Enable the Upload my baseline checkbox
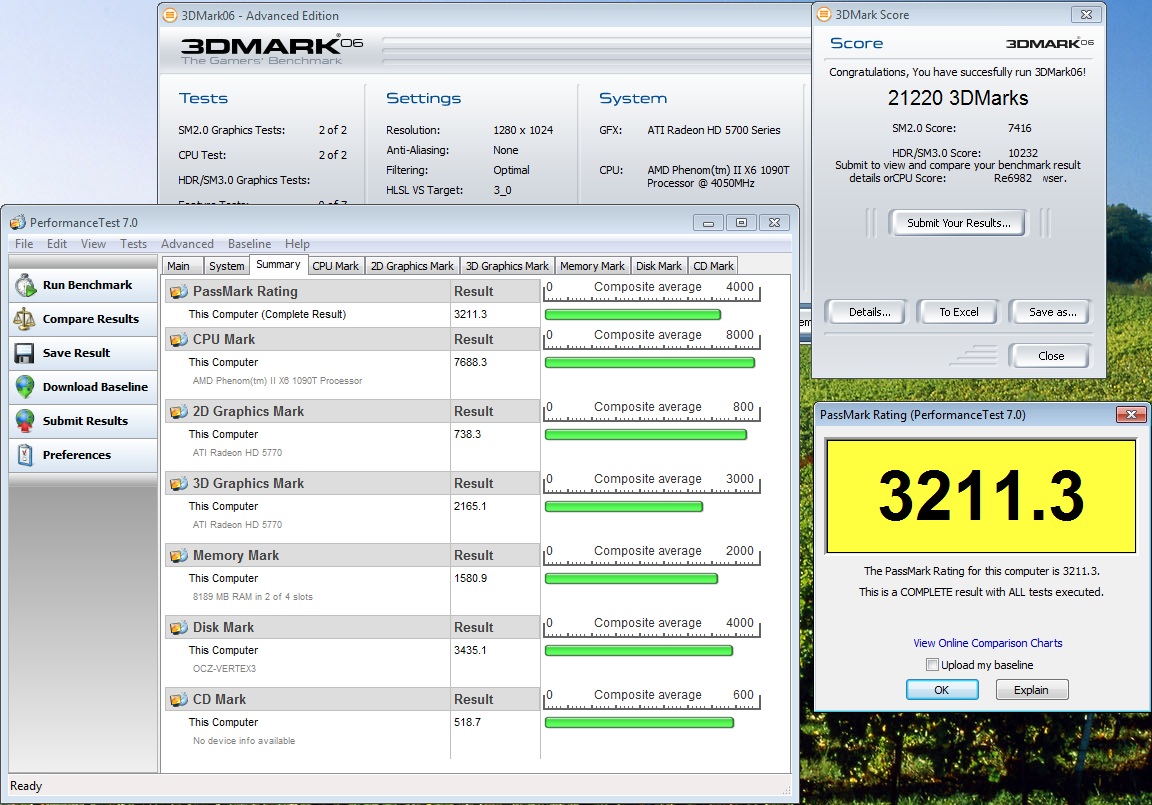1152x805 pixels. (932, 665)
